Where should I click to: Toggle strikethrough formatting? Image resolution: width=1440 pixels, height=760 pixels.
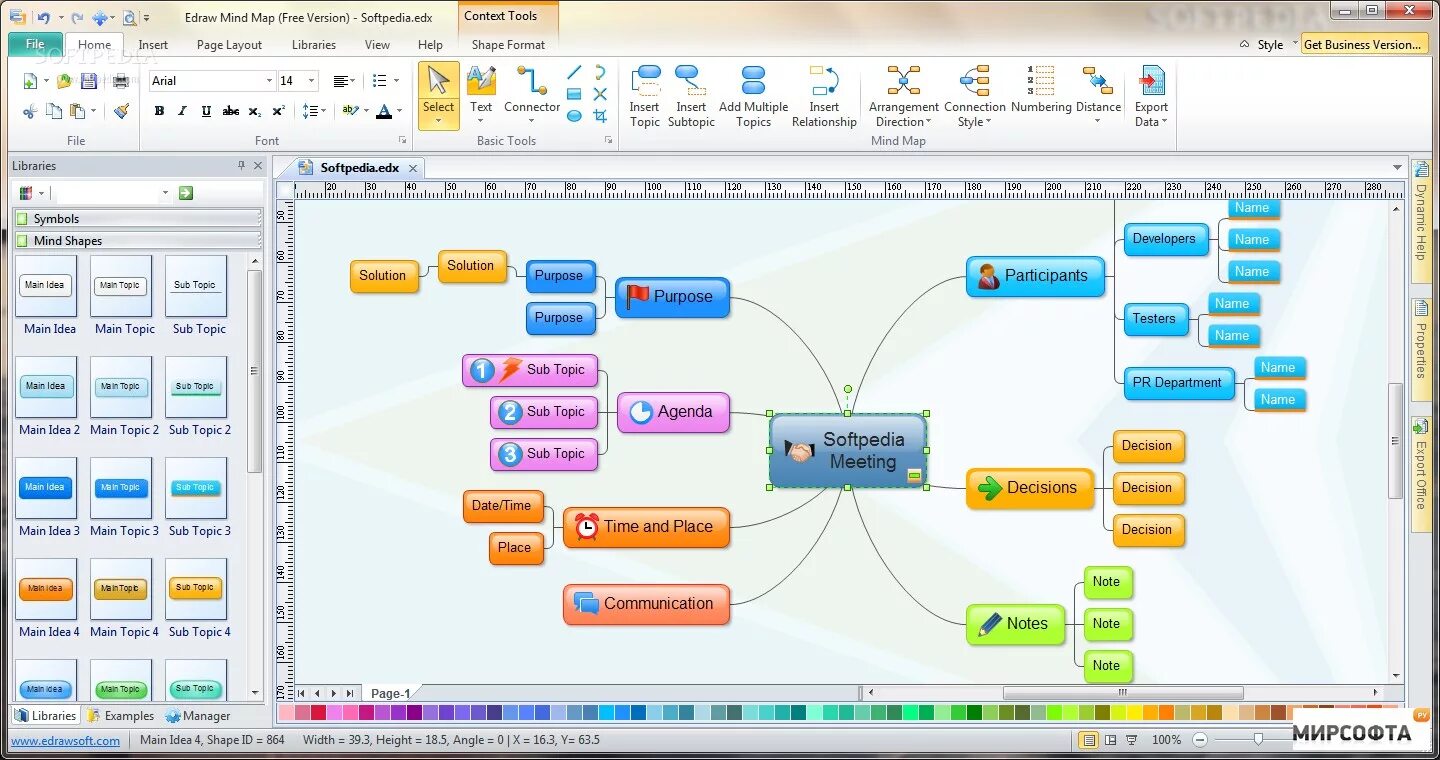pos(231,111)
